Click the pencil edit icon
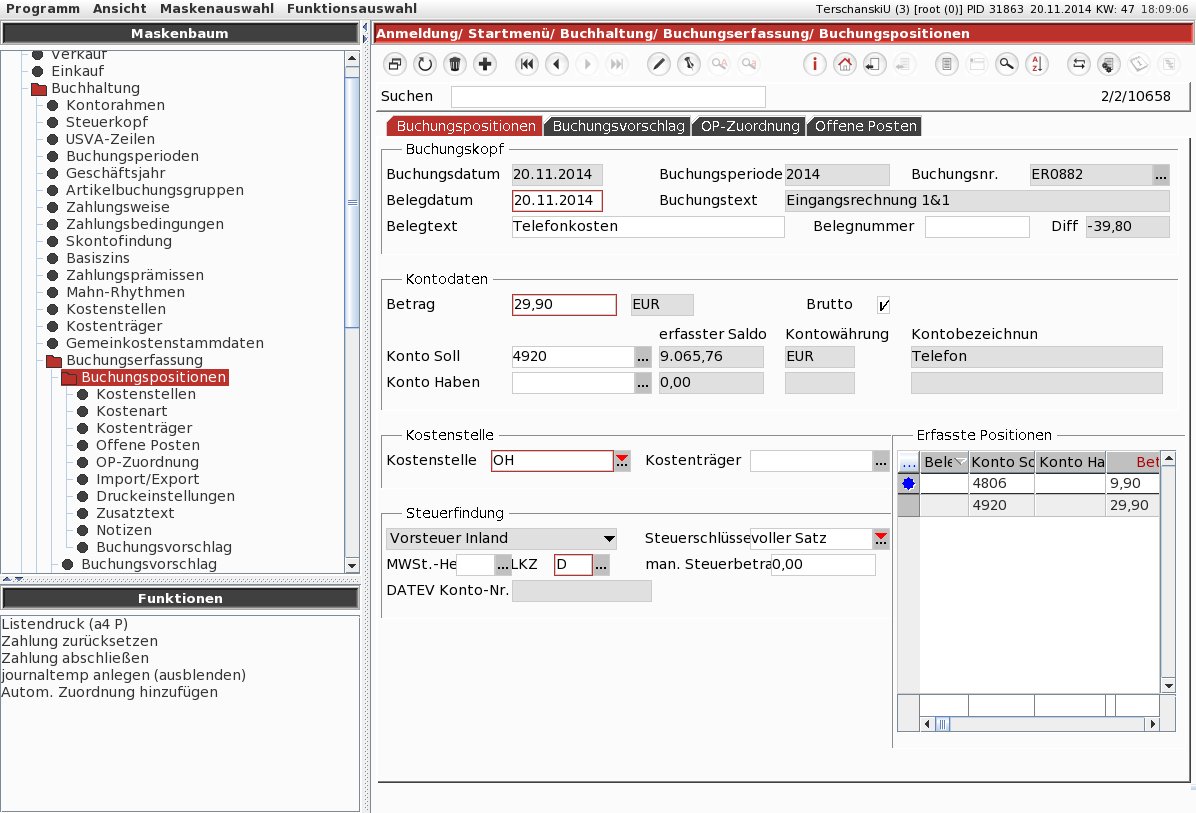This screenshot has height=813, width=1196. point(658,64)
